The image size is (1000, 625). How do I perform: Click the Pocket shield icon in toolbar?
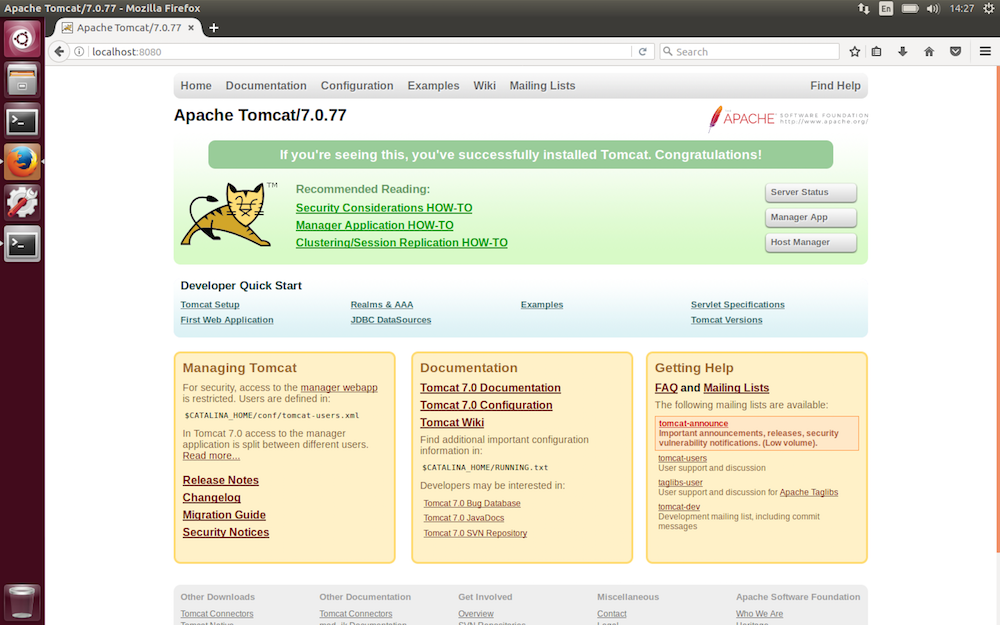click(955, 52)
